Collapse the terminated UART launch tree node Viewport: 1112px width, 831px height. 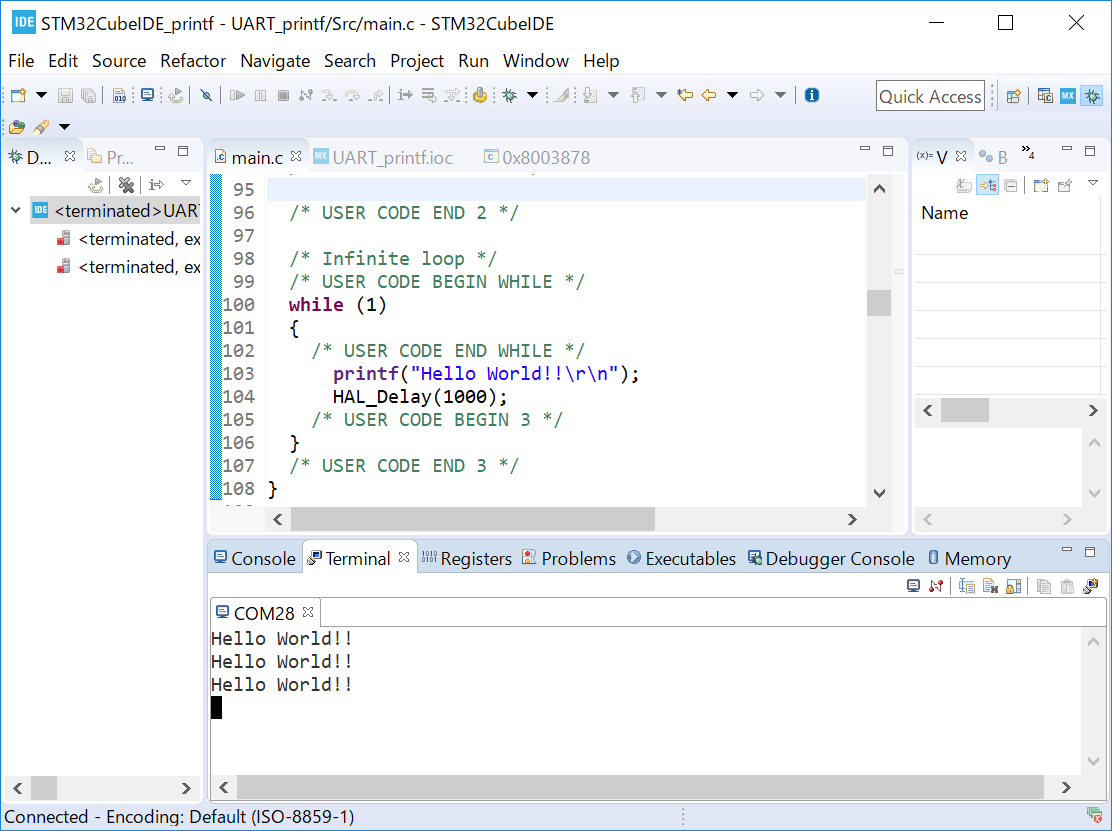pos(16,211)
